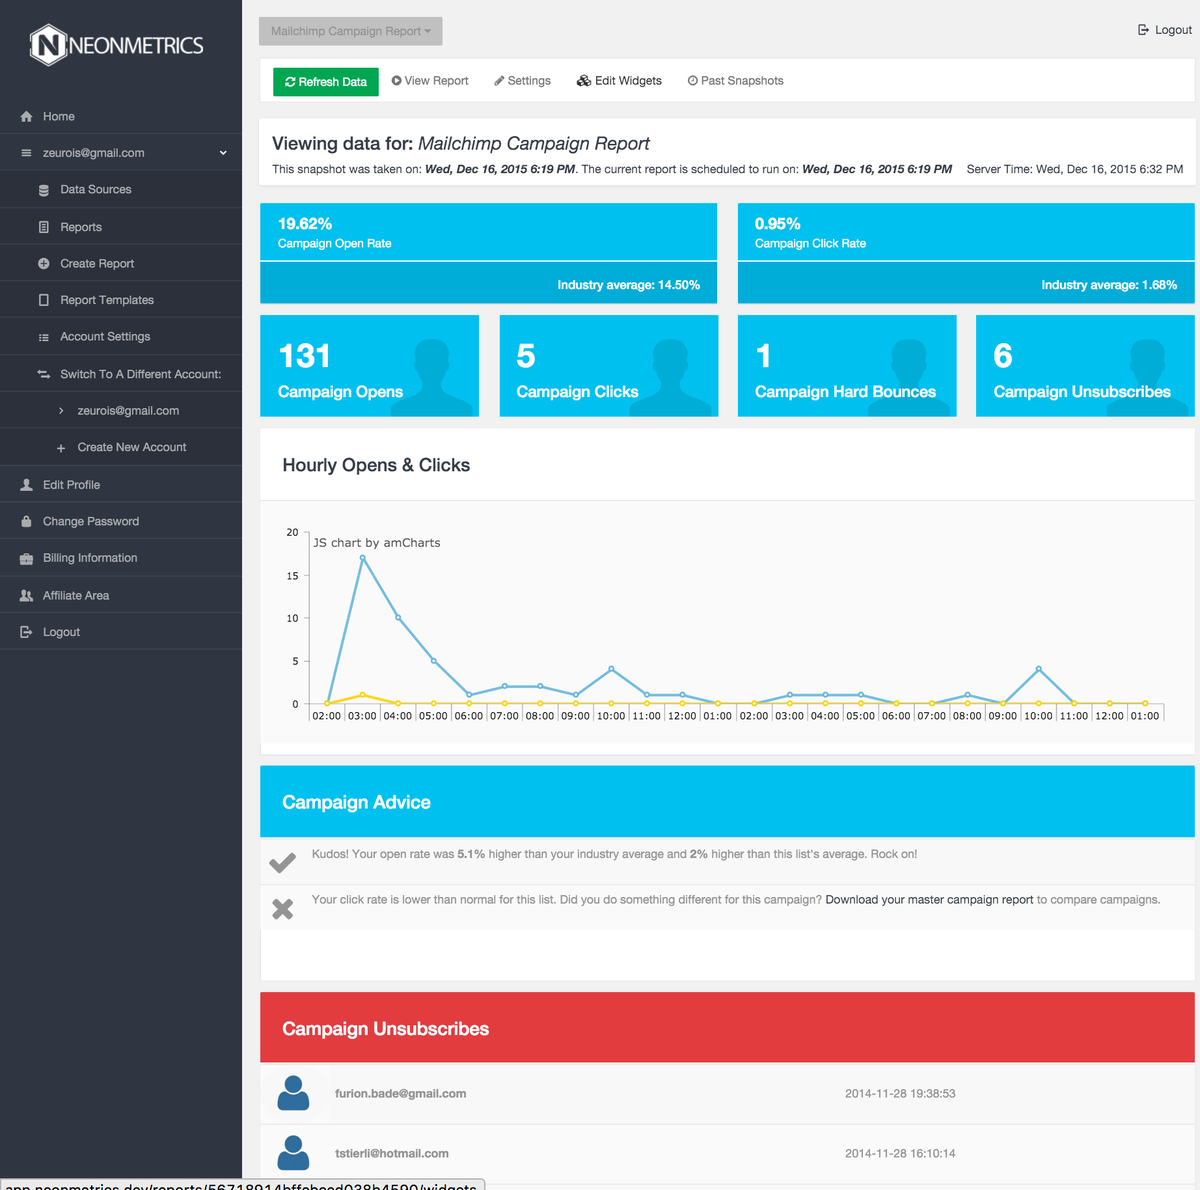Click the red Campaign Unsubscribes header
Image resolution: width=1200 pixels, height=1190 pixels.
(727, 1028)
